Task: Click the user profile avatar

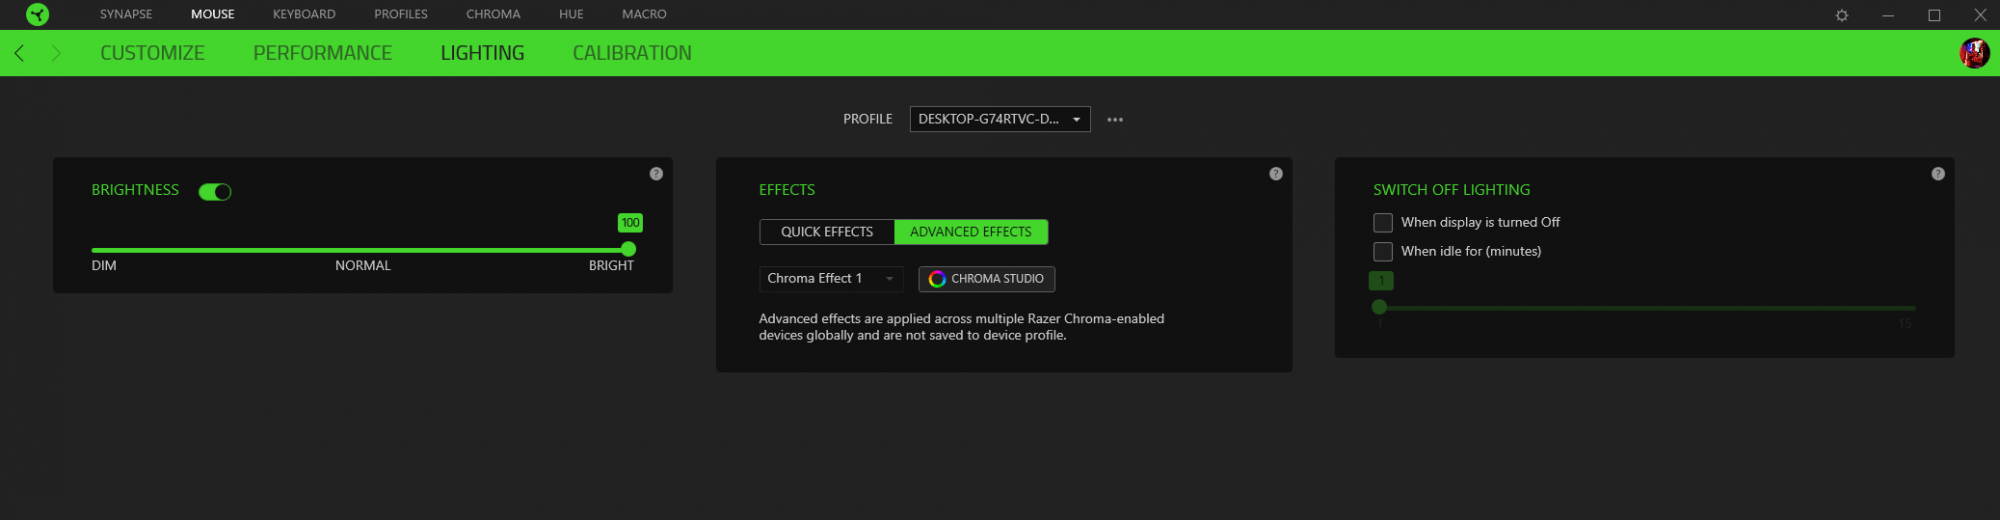Action: 1973,53
